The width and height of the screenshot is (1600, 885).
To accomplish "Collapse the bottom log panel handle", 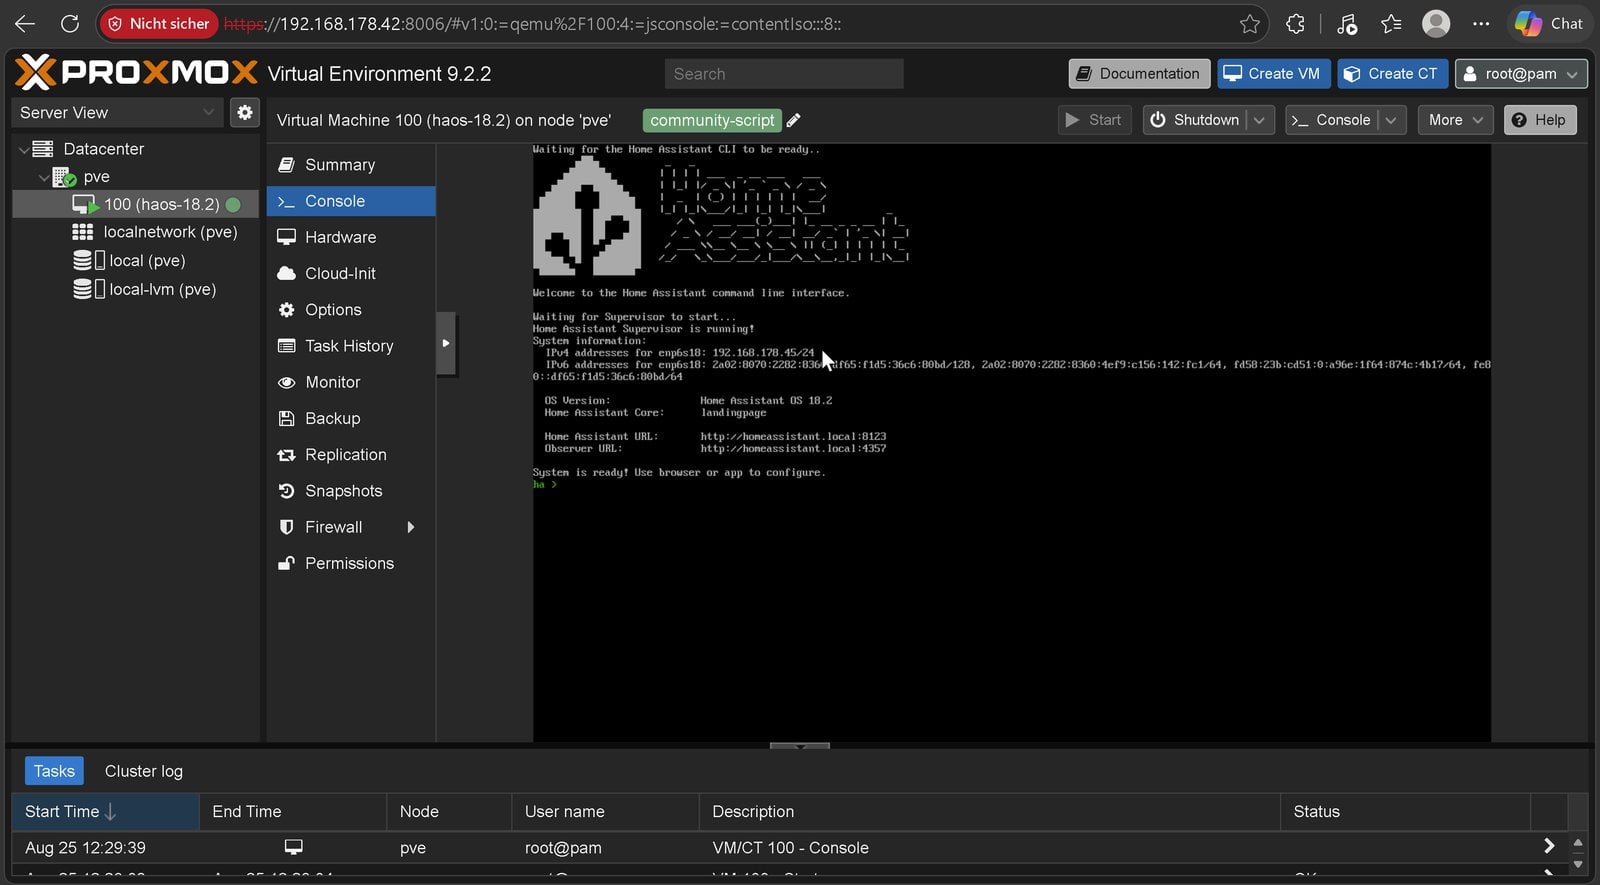I will (800, 746).
